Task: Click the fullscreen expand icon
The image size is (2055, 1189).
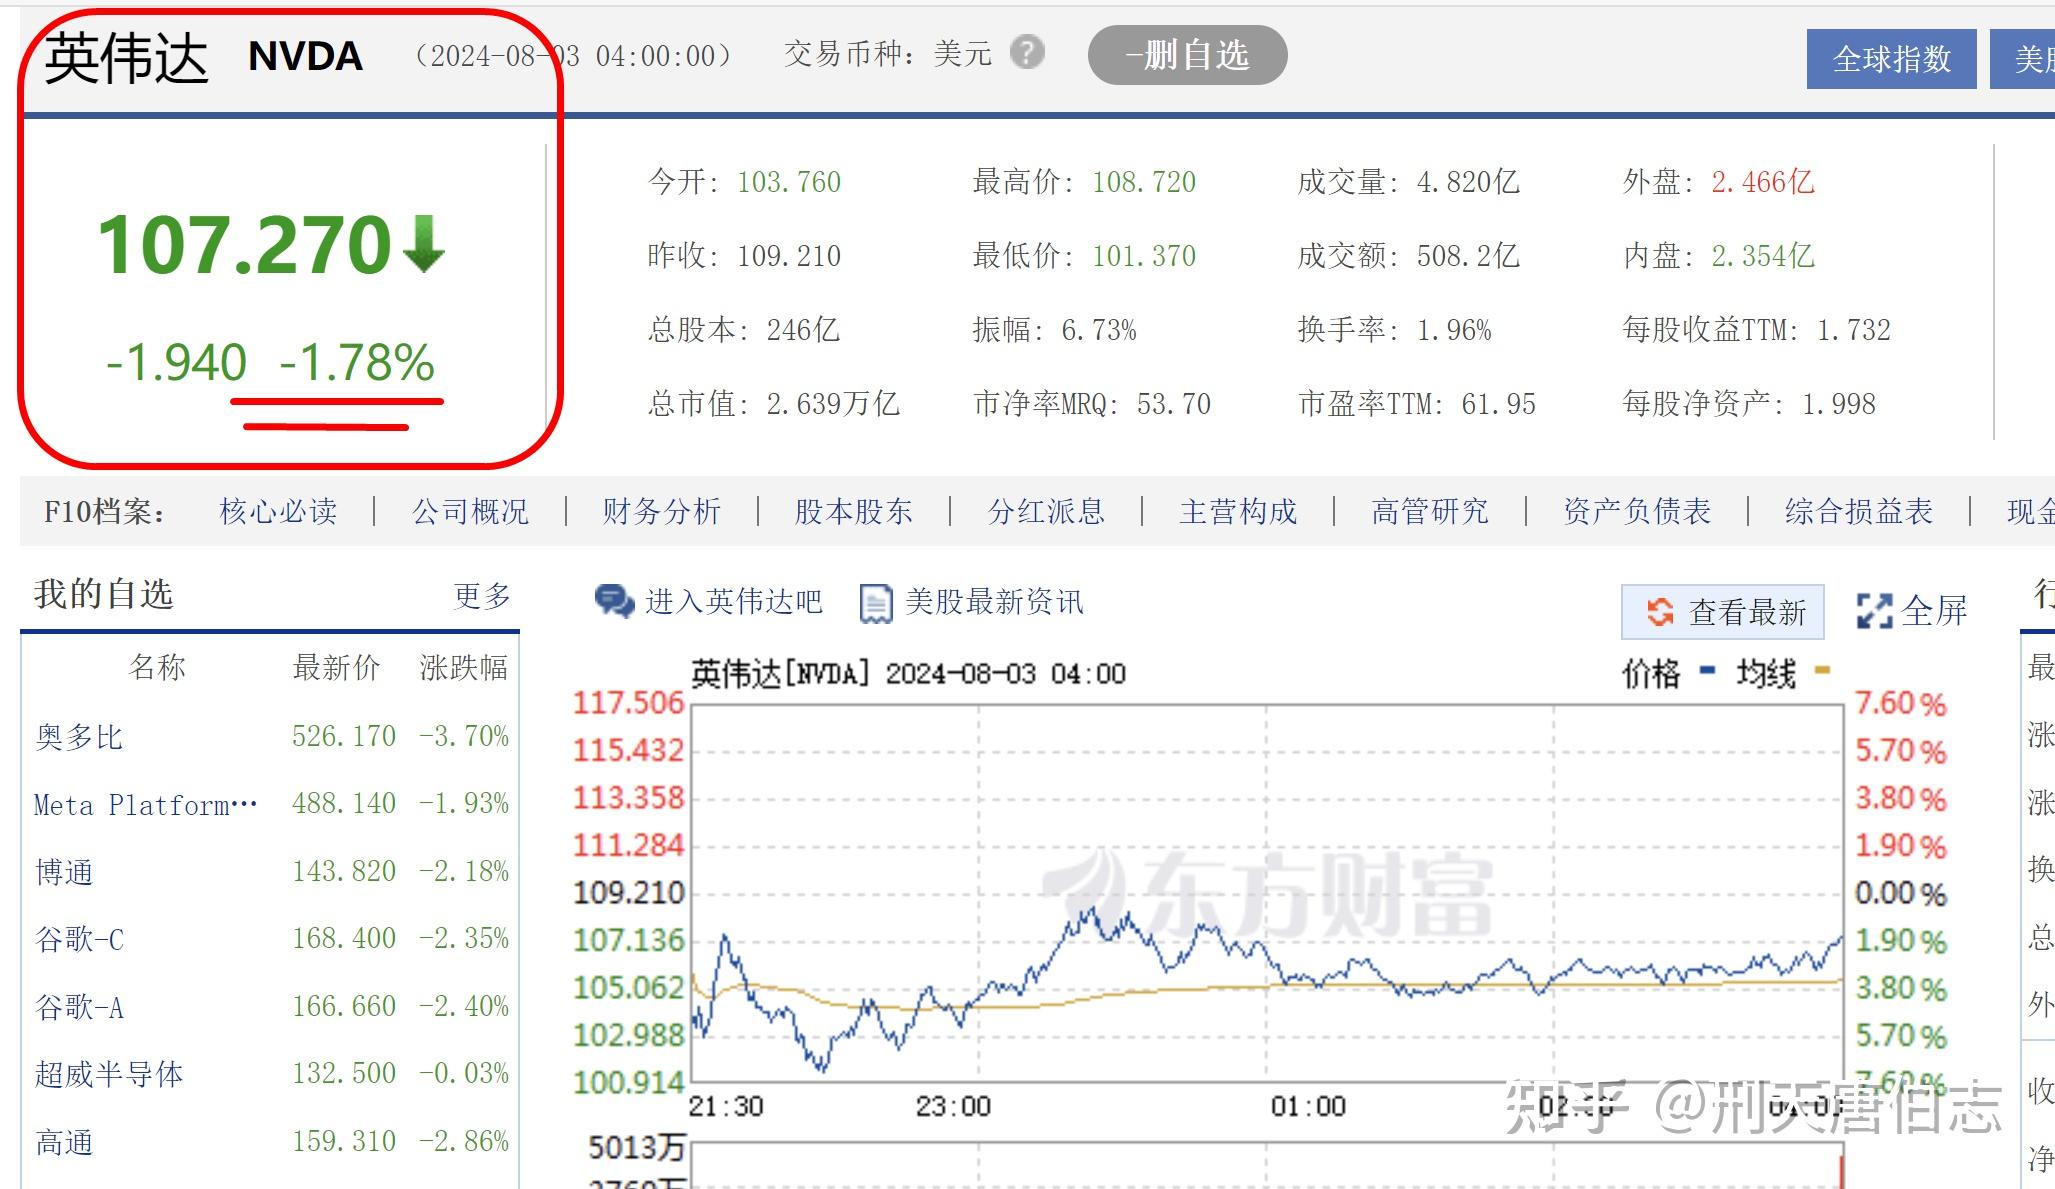Action: click(1874, 611)
